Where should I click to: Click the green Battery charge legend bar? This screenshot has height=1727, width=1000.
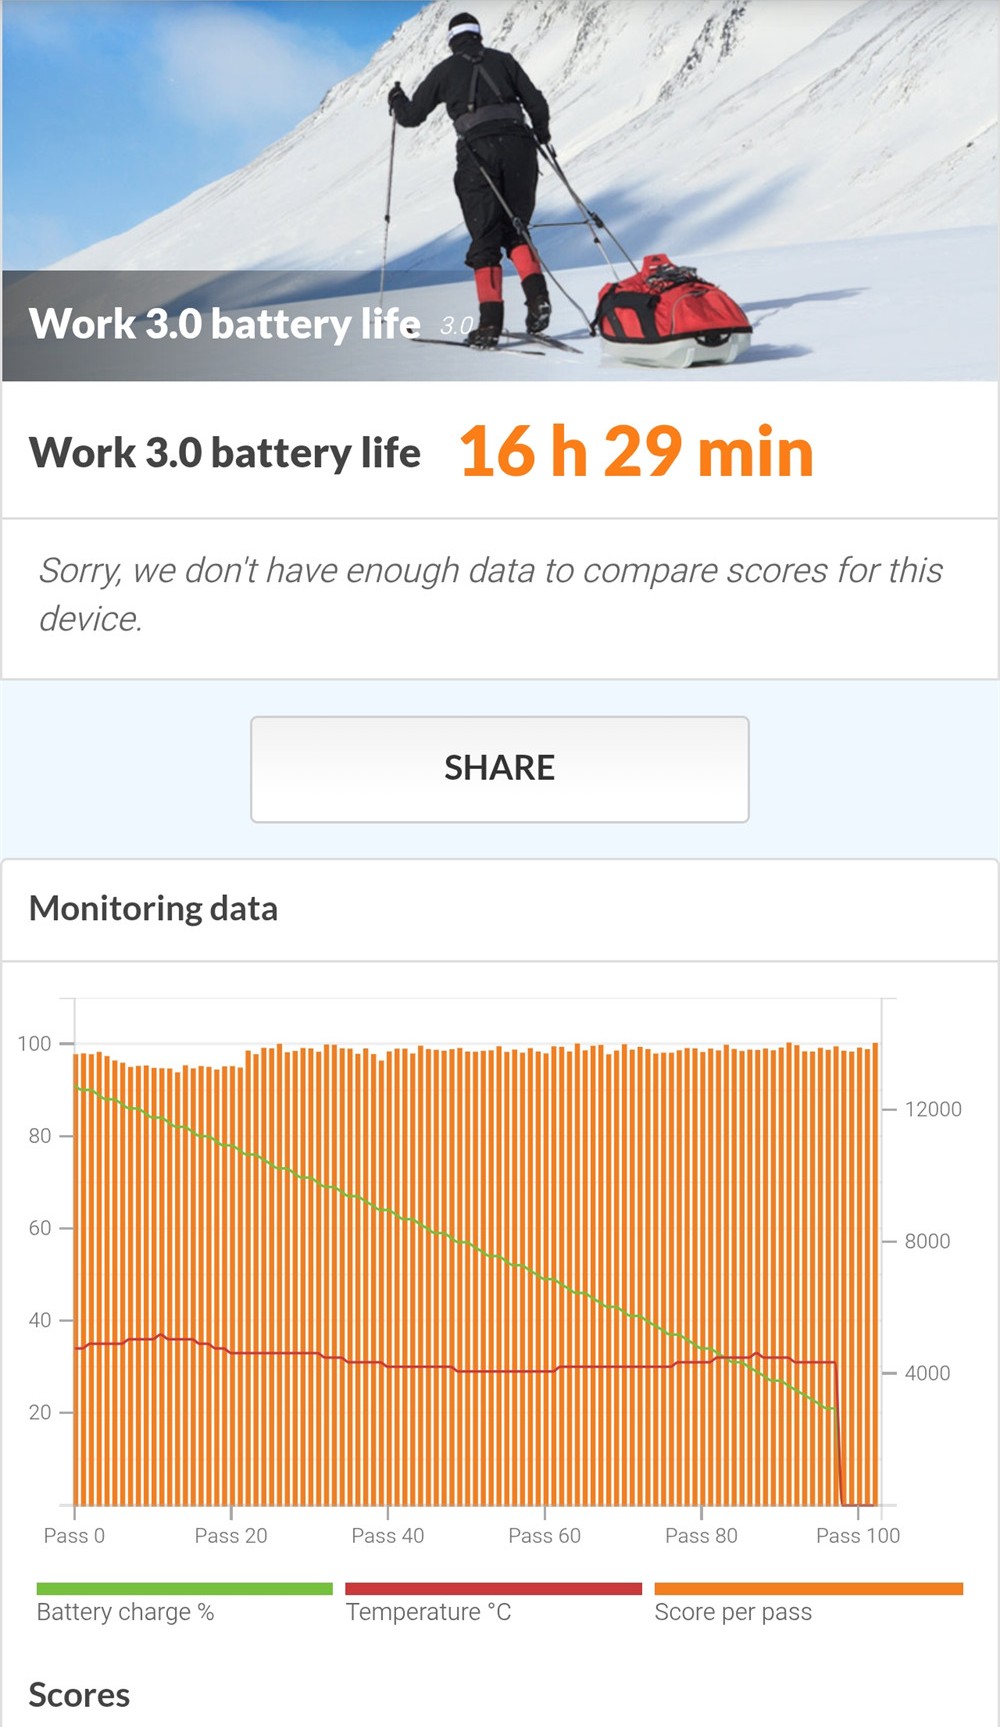point(184,1588)
